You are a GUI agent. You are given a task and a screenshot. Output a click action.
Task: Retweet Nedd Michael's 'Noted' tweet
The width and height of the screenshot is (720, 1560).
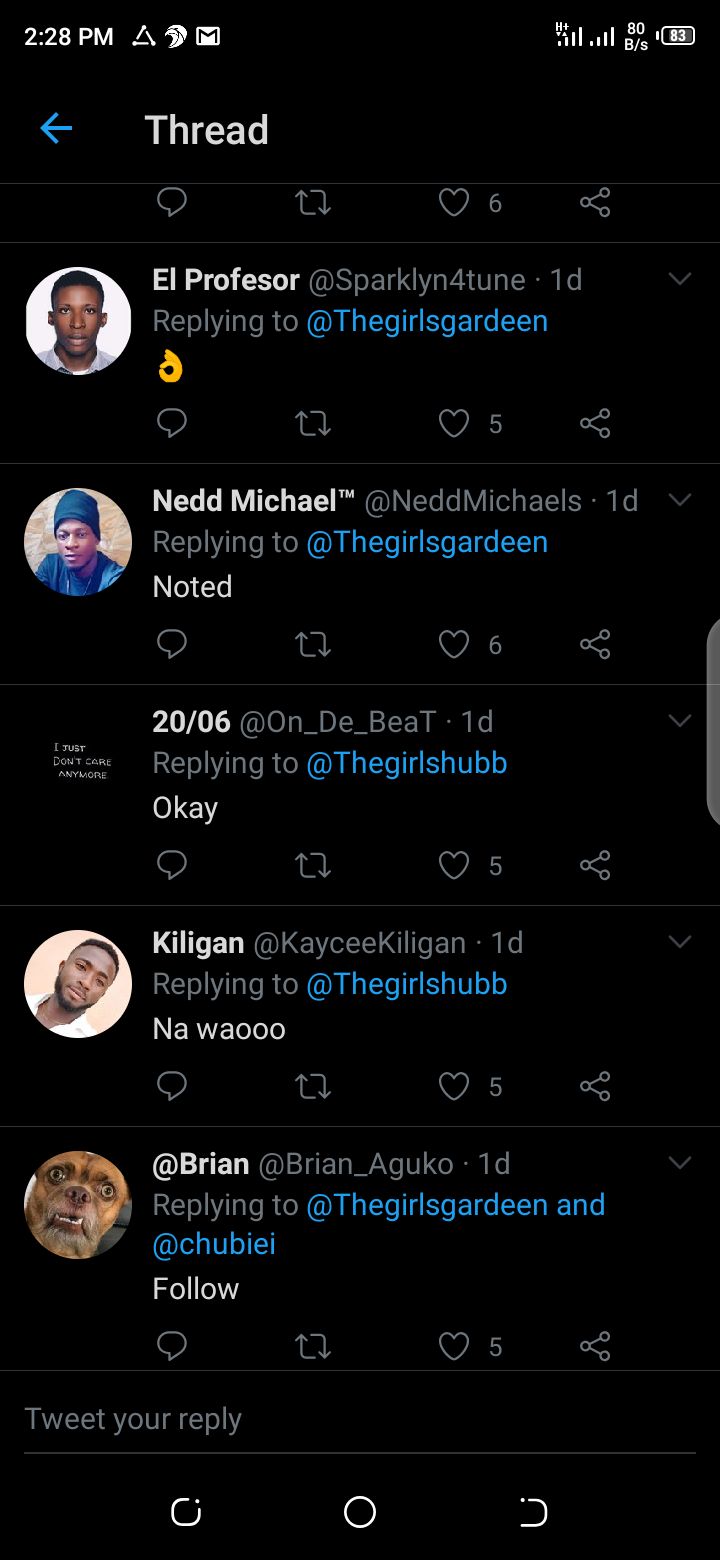tap(313, 645)
